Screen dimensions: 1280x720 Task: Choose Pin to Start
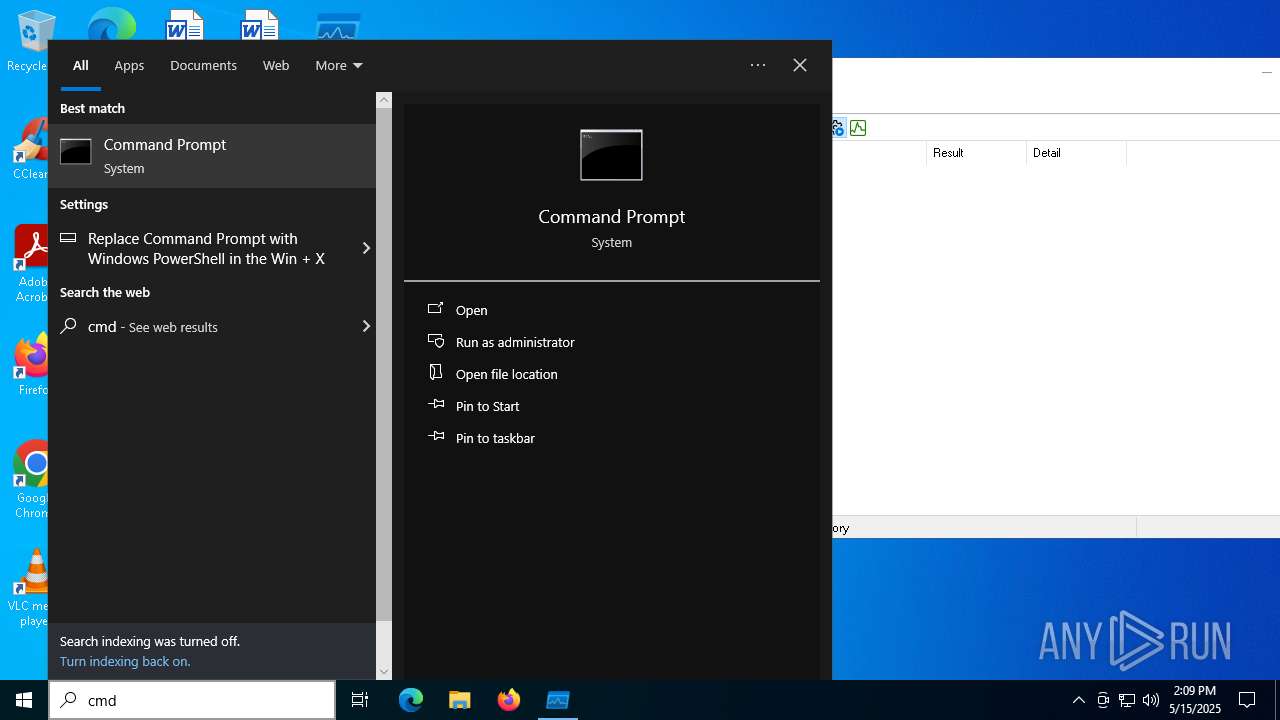pyautogui.click(x=487, y=406)
